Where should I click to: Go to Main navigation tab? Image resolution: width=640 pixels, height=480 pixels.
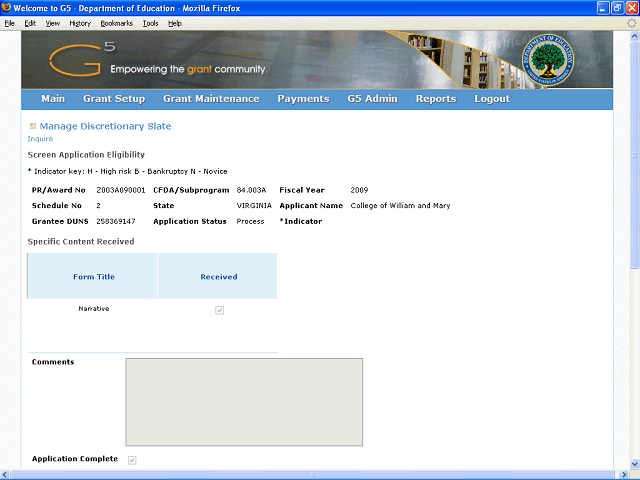(53, 99)
